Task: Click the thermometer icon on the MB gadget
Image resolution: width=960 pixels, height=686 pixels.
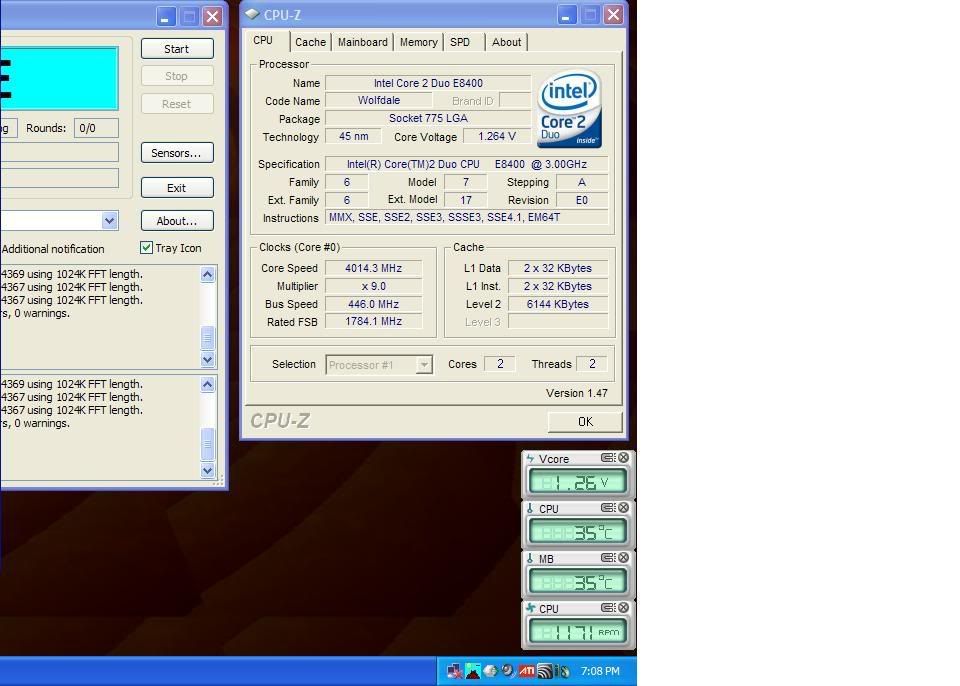Action: click(530, 558)
